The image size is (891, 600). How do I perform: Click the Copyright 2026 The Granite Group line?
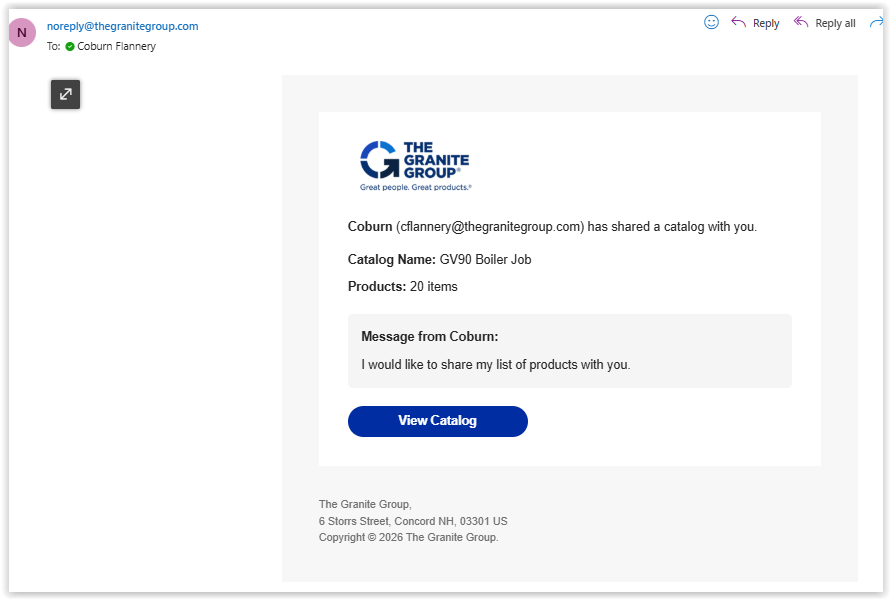[x=409, y=538]
